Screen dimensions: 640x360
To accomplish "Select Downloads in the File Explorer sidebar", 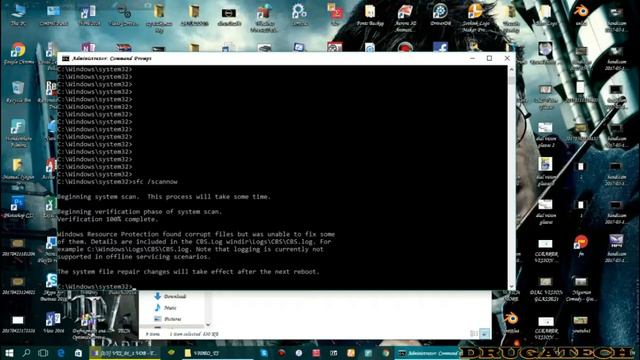I will click(170, 296).
